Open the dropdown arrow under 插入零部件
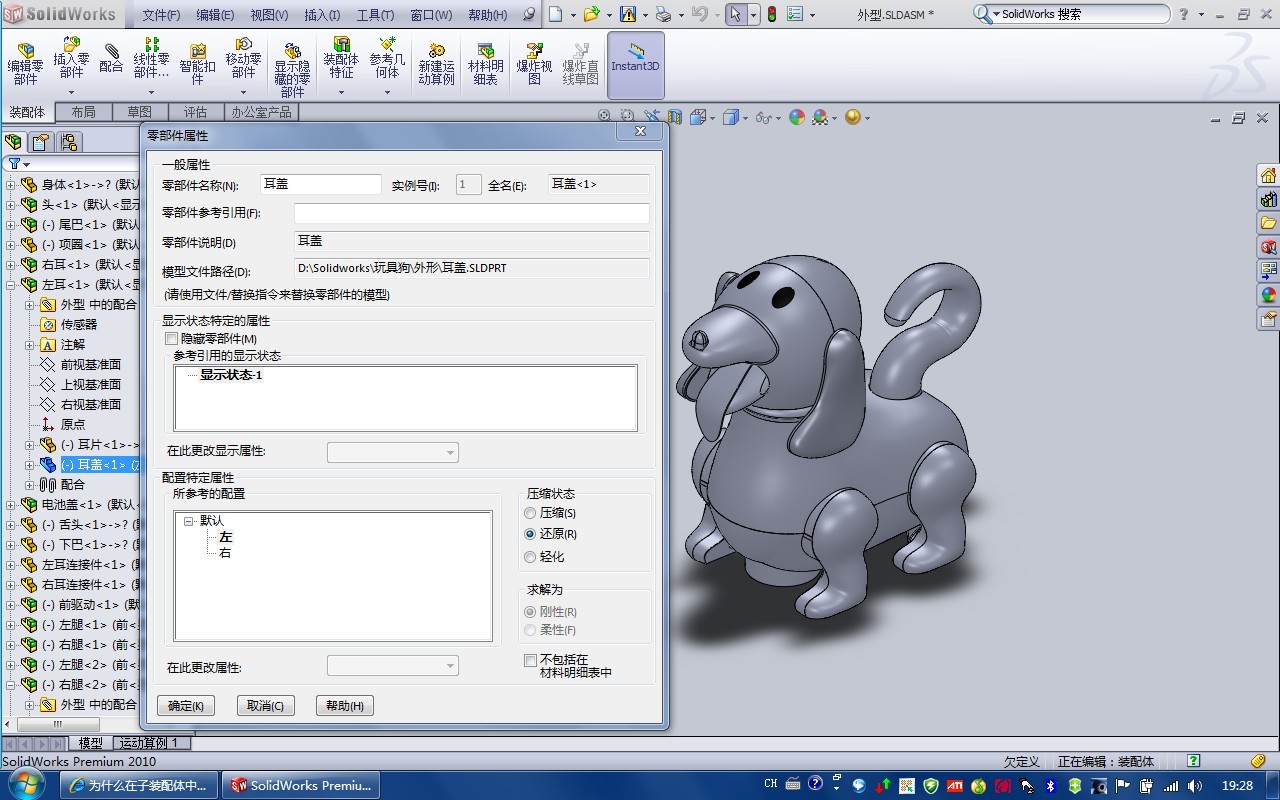This screenshot has height=800, width=1280. pos(71,92)
